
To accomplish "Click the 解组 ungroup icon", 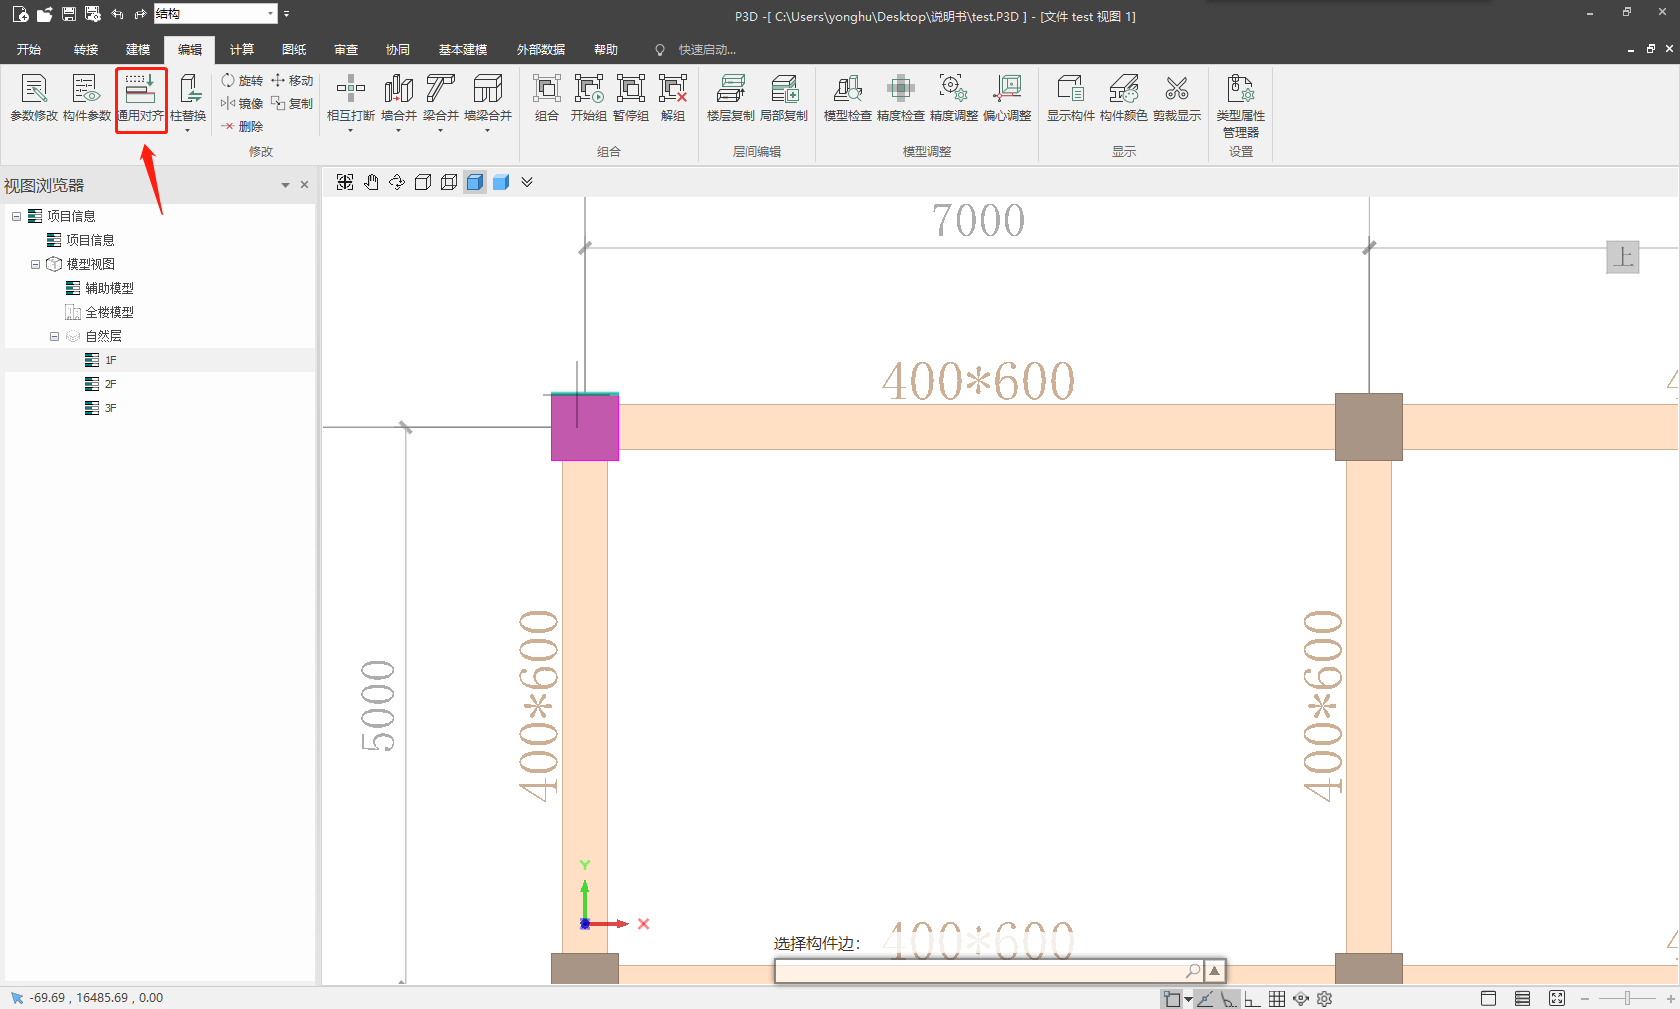I will 672,98.
